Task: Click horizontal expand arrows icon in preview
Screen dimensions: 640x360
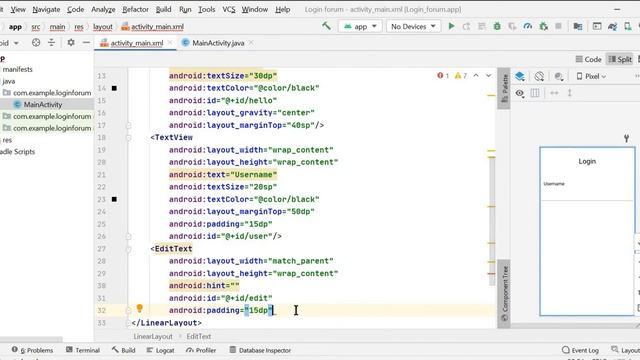Action: [x=554, y=93]
